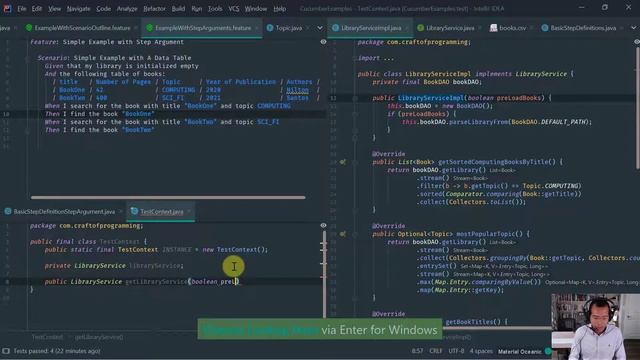Close the BasicStepDefinitions.java tab
Viewport: 640px width, 360px height.
[x=622, y=28]
